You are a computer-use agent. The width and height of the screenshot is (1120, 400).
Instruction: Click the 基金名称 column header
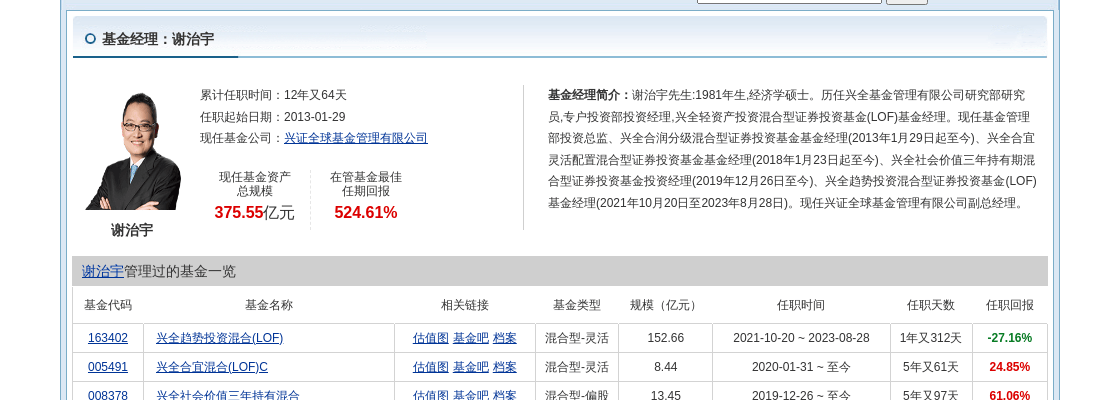point(269,305)
